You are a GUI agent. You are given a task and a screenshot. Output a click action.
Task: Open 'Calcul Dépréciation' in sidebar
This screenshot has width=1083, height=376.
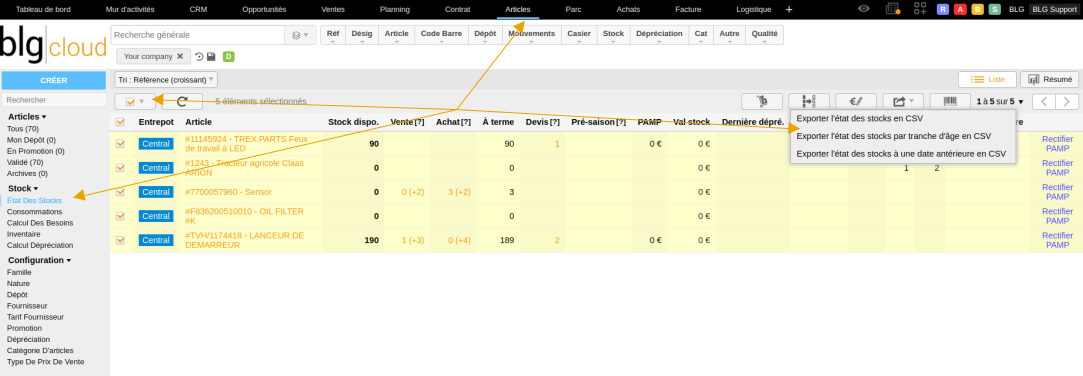tap(39, 245)
